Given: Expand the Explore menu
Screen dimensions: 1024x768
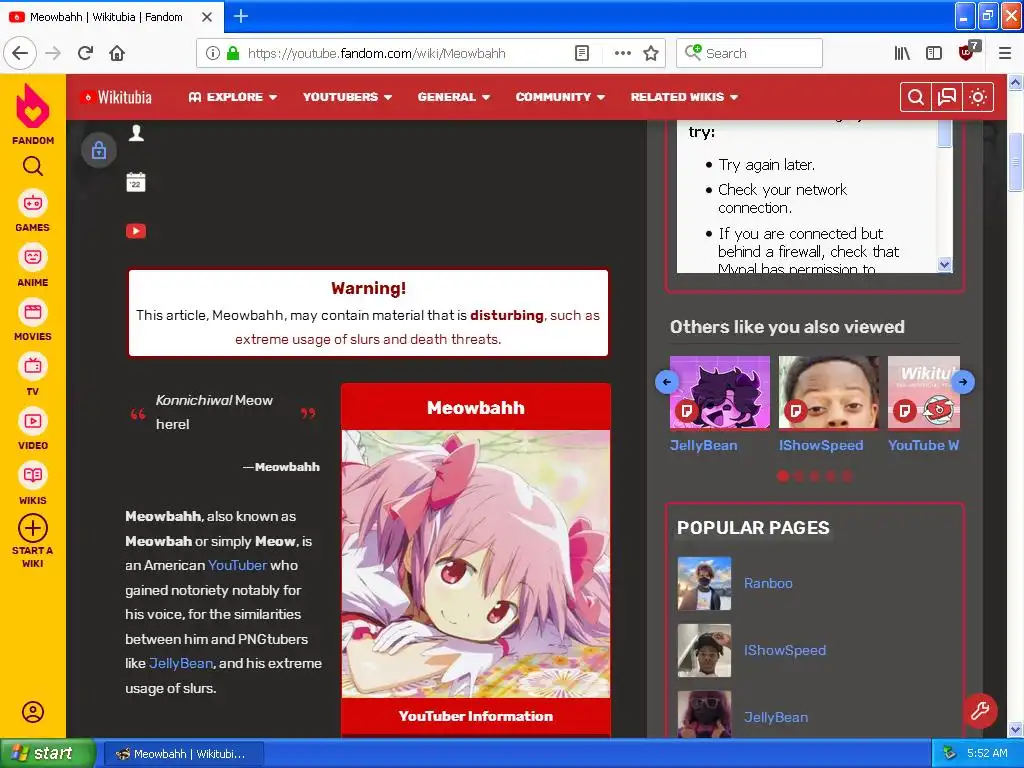Looking at the screenshot, I should click(x=232, y=97).
